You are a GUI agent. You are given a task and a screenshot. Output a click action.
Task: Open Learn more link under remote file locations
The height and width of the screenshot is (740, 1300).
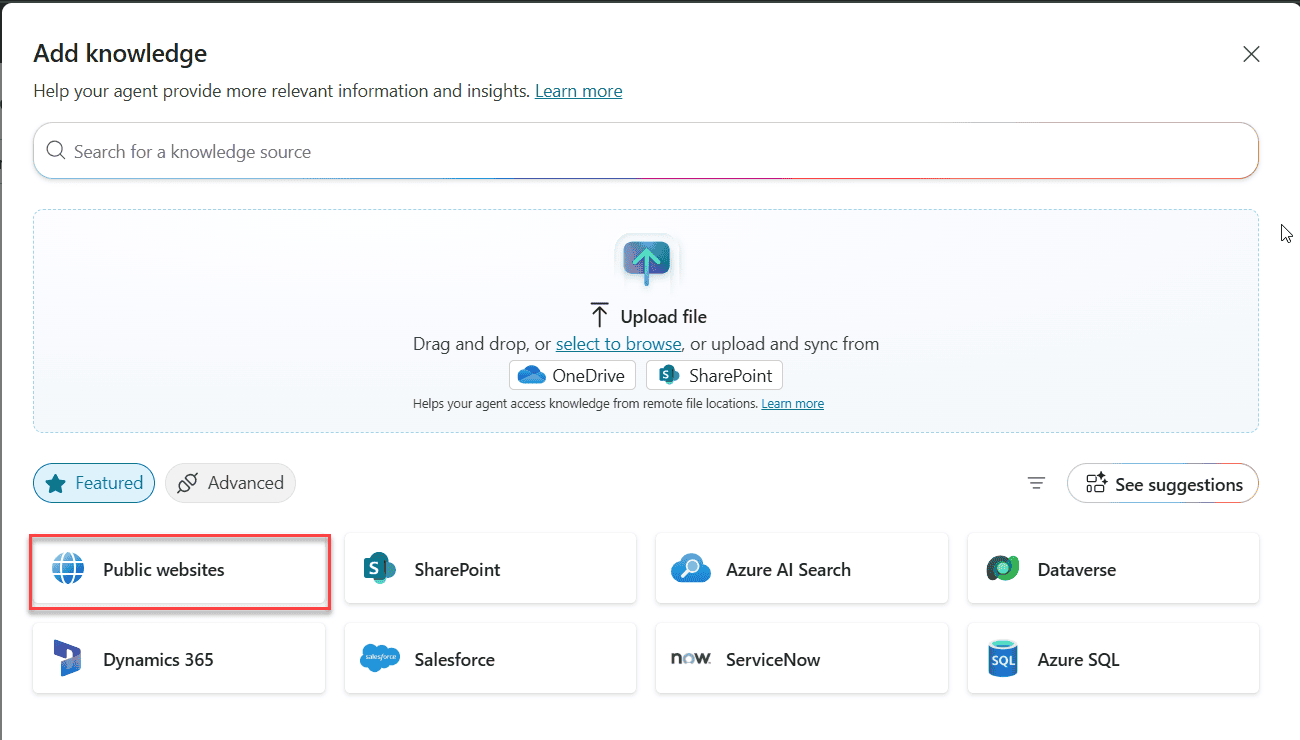[792, 404]
